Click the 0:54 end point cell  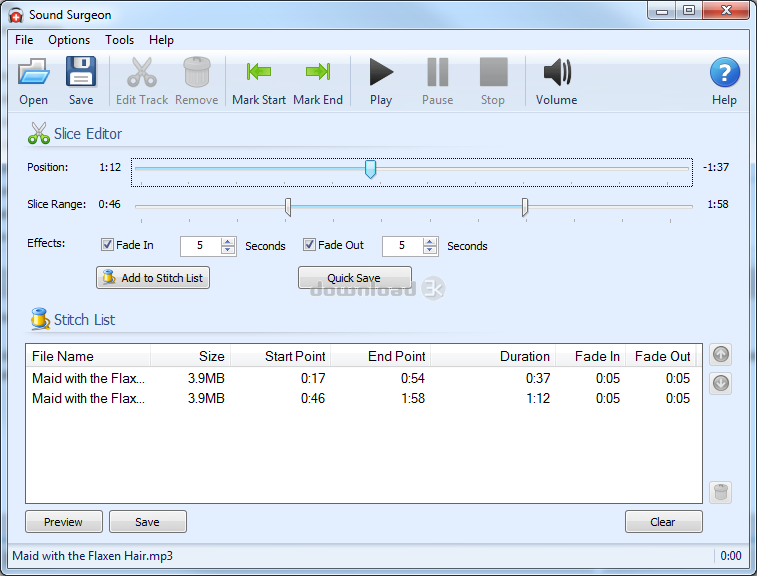413,378
